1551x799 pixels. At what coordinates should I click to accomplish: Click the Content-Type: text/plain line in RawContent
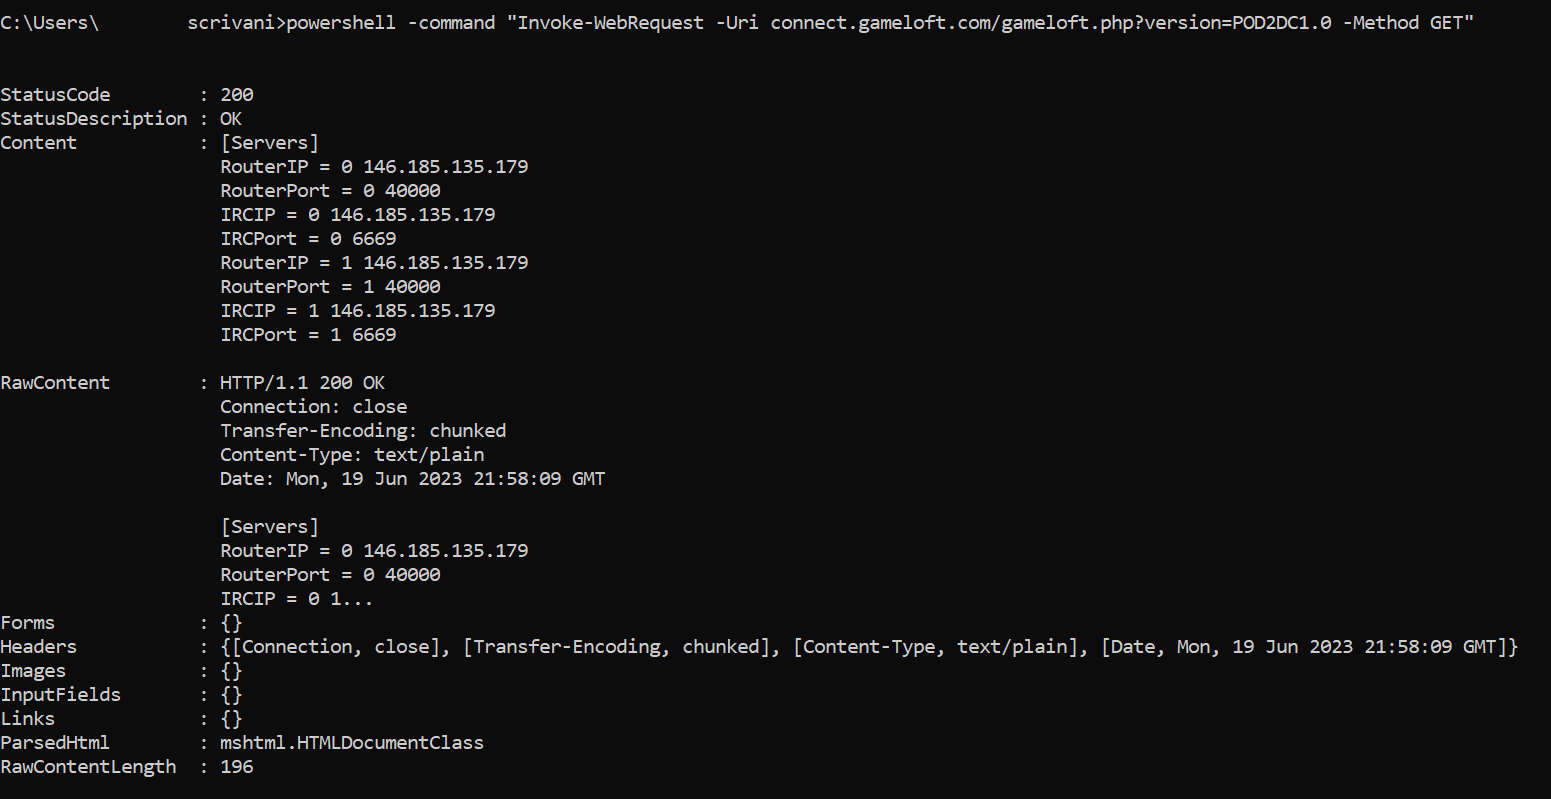tap(352, 455)
